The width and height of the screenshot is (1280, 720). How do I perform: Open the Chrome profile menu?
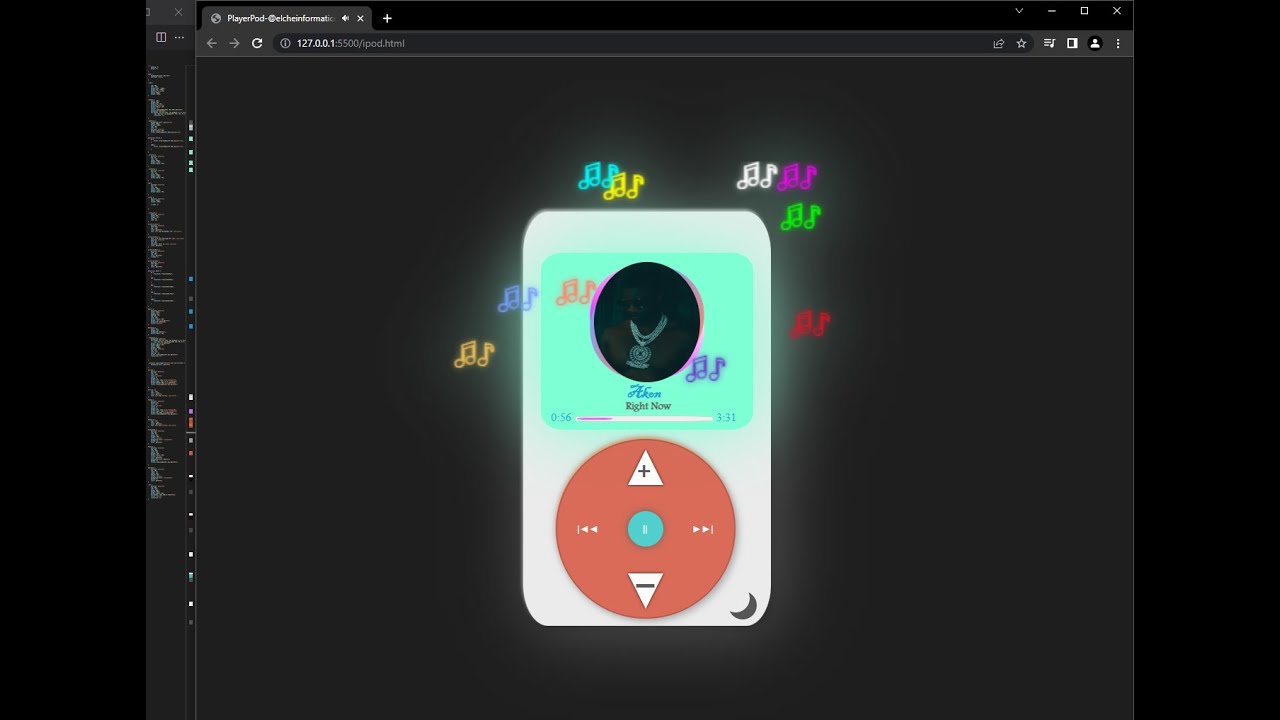(1095, 43)
